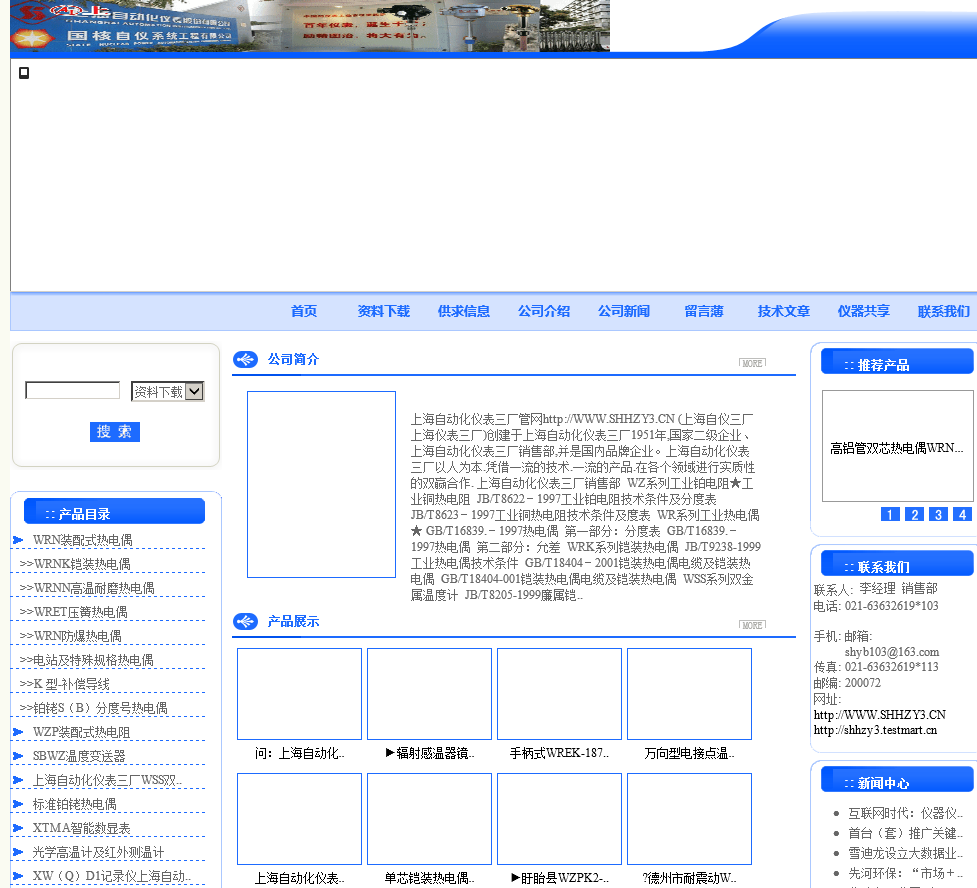Open 公司新闻 navigation item

tap(624, 311)
